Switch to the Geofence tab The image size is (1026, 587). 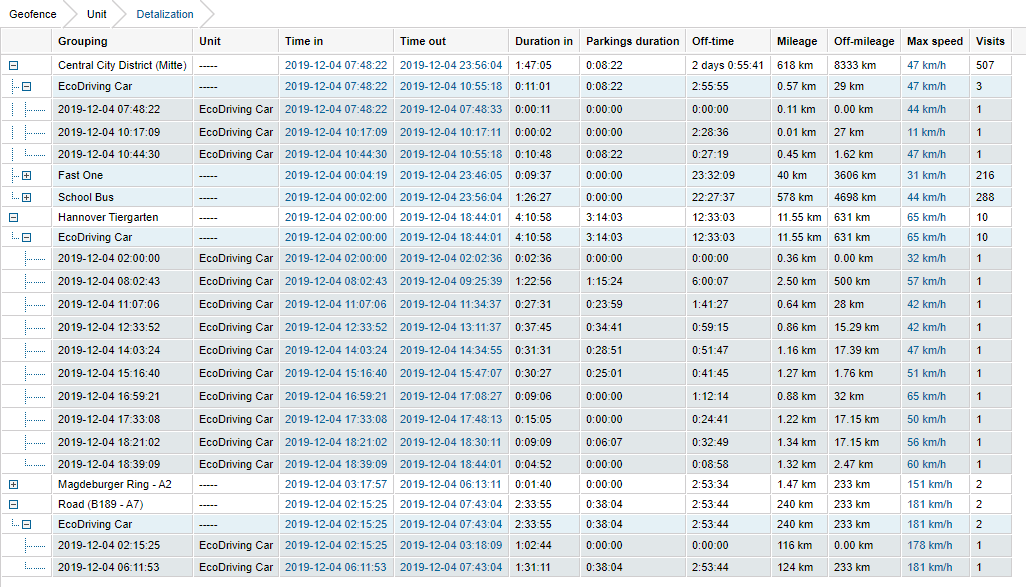[33, 15]
